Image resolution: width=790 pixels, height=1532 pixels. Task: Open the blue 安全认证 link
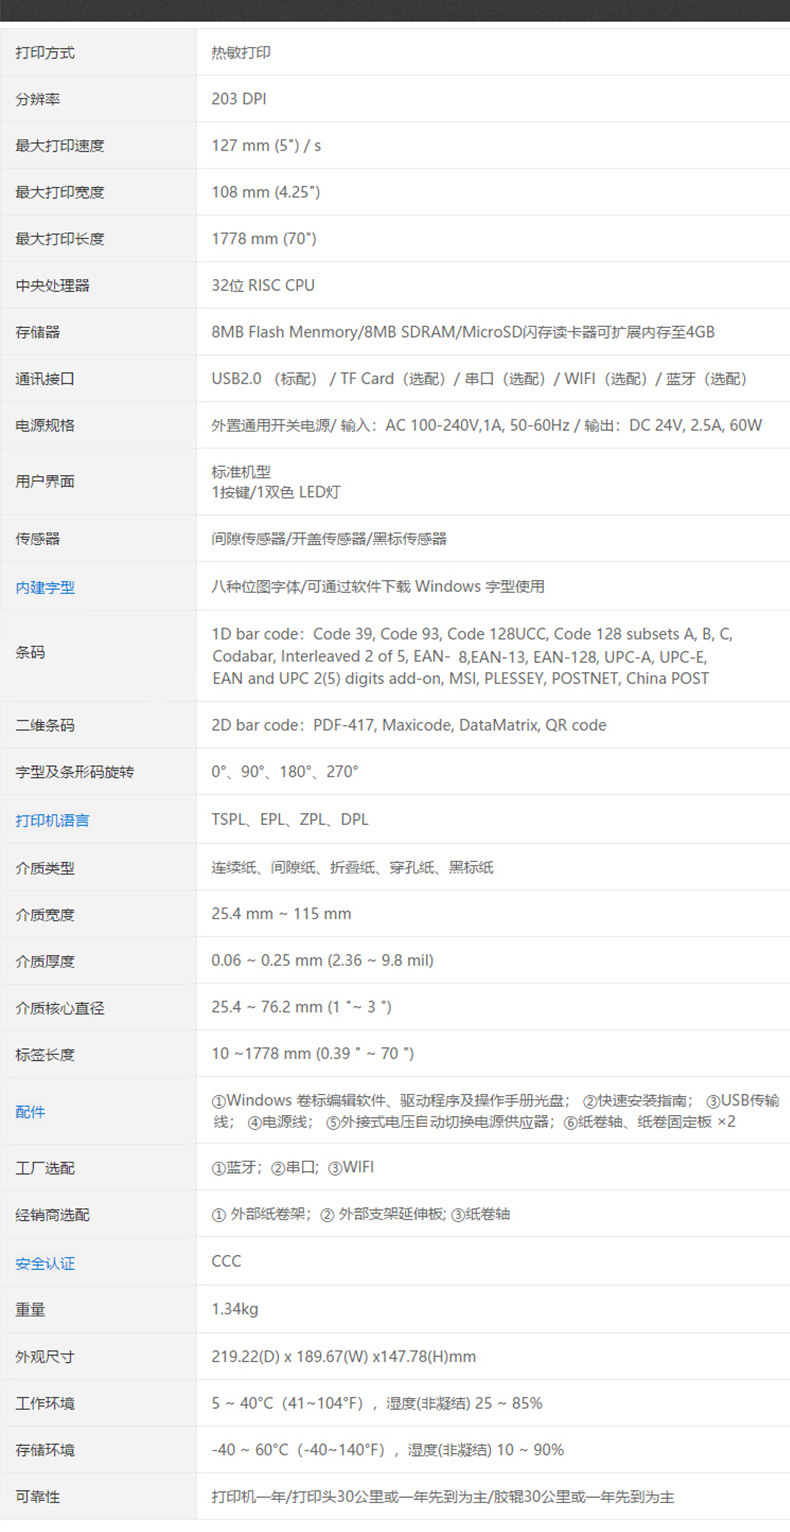pos(45,1264)
